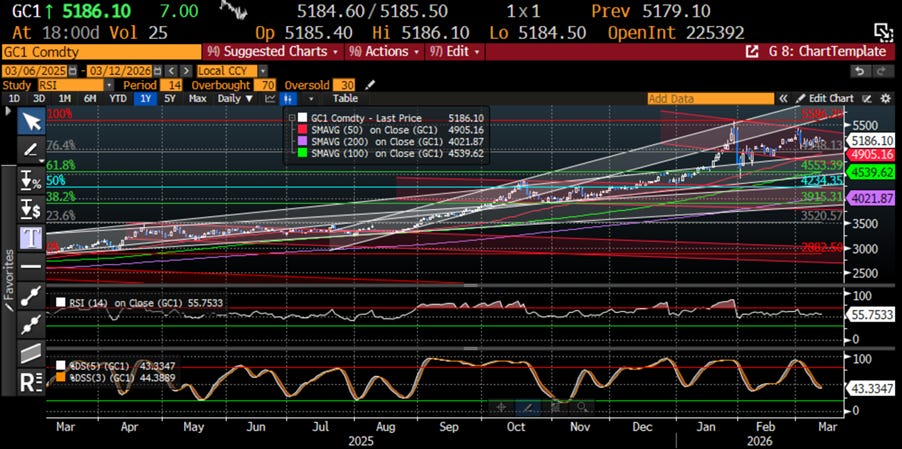
Task: Expand the left panel arrow above pointer tool
Action: pyautogui.click(x=7, y=110)
